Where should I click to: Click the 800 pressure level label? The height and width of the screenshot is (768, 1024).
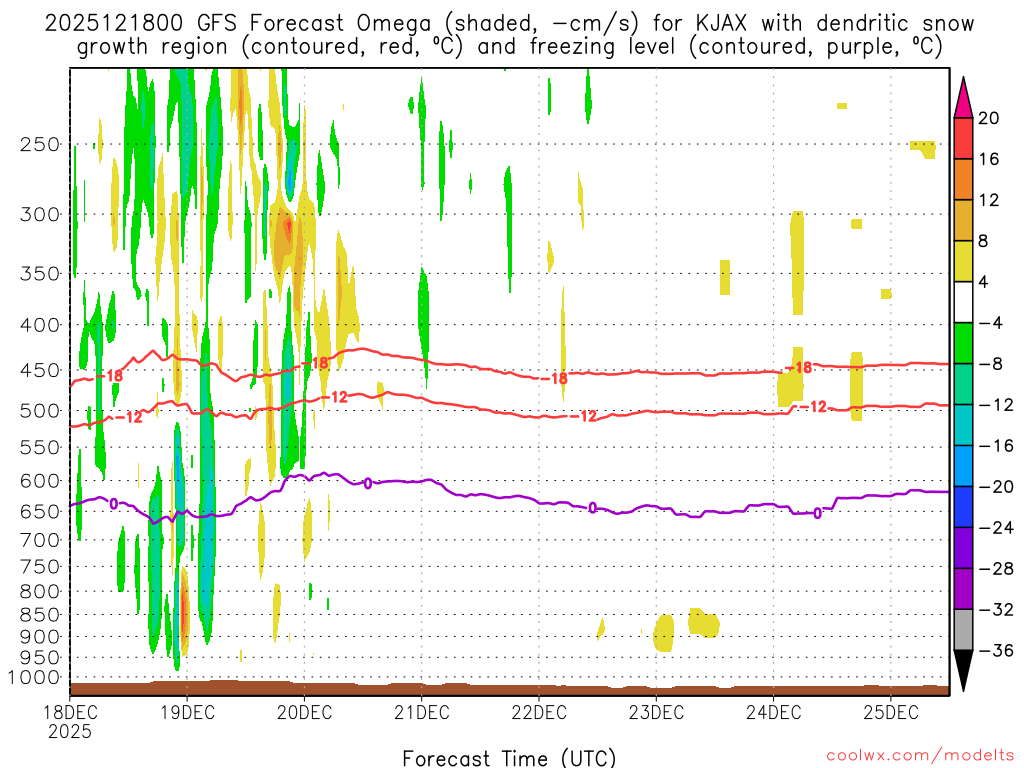pyautogui.click(x=40, y=591)
